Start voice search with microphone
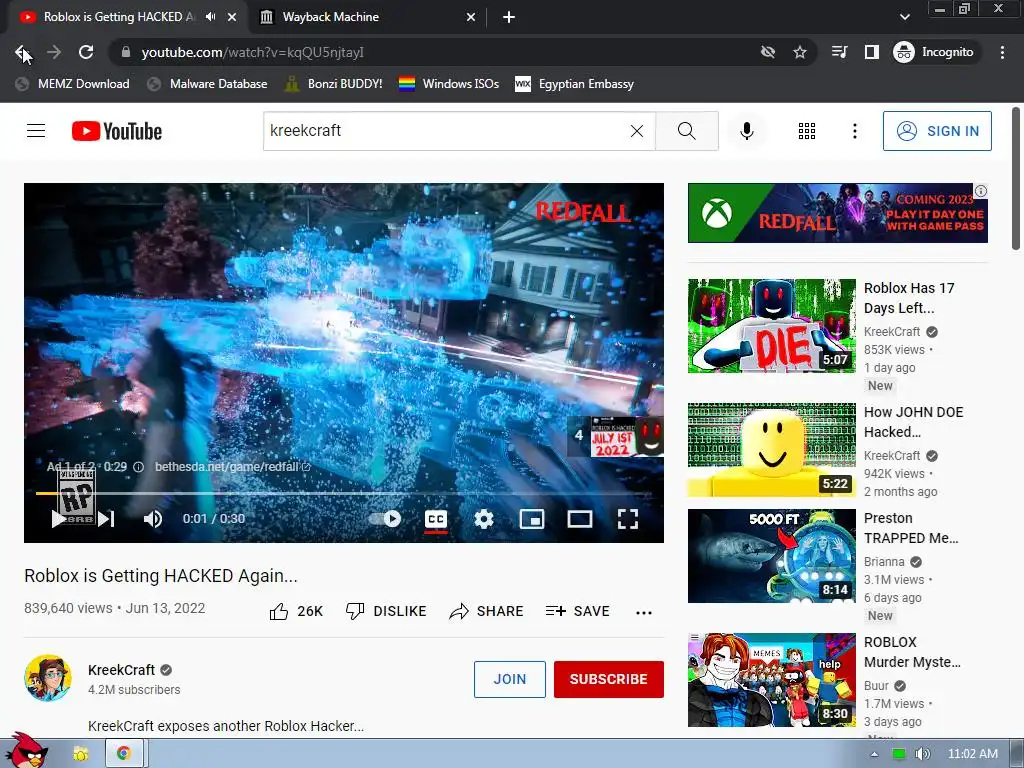 click(746, 131)
